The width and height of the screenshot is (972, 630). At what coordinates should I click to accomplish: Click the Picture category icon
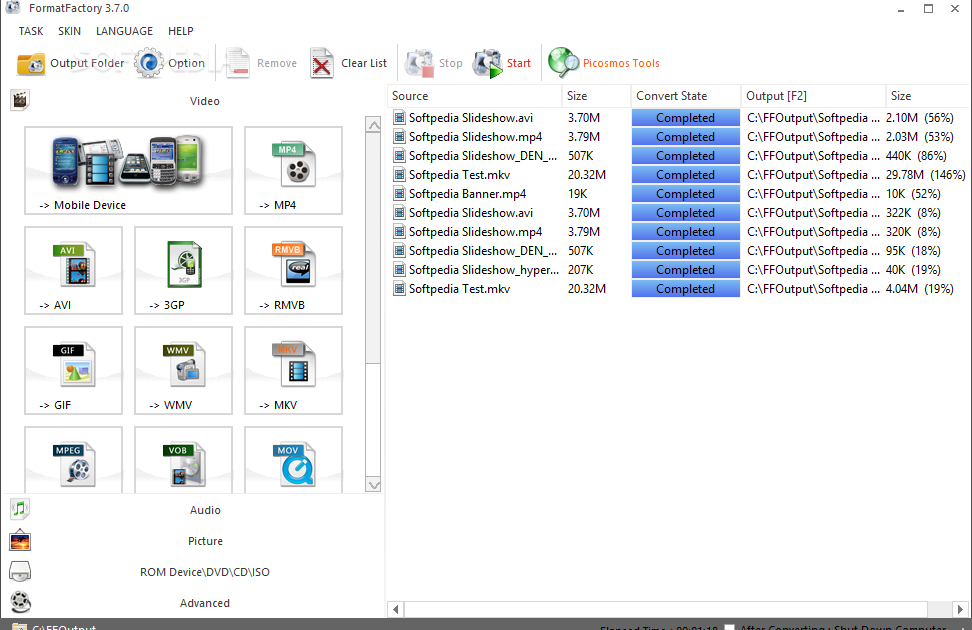click(x=20, y=541)
